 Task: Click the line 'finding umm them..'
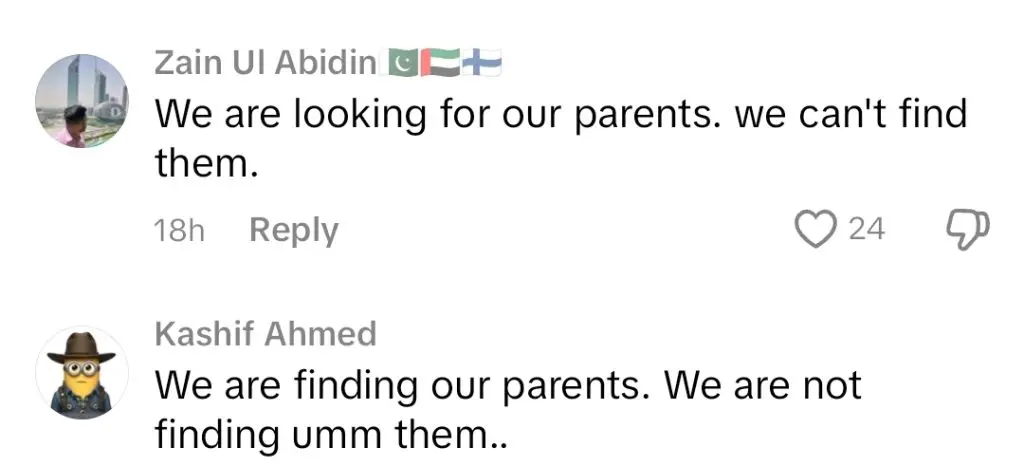(x=330, y=435)
